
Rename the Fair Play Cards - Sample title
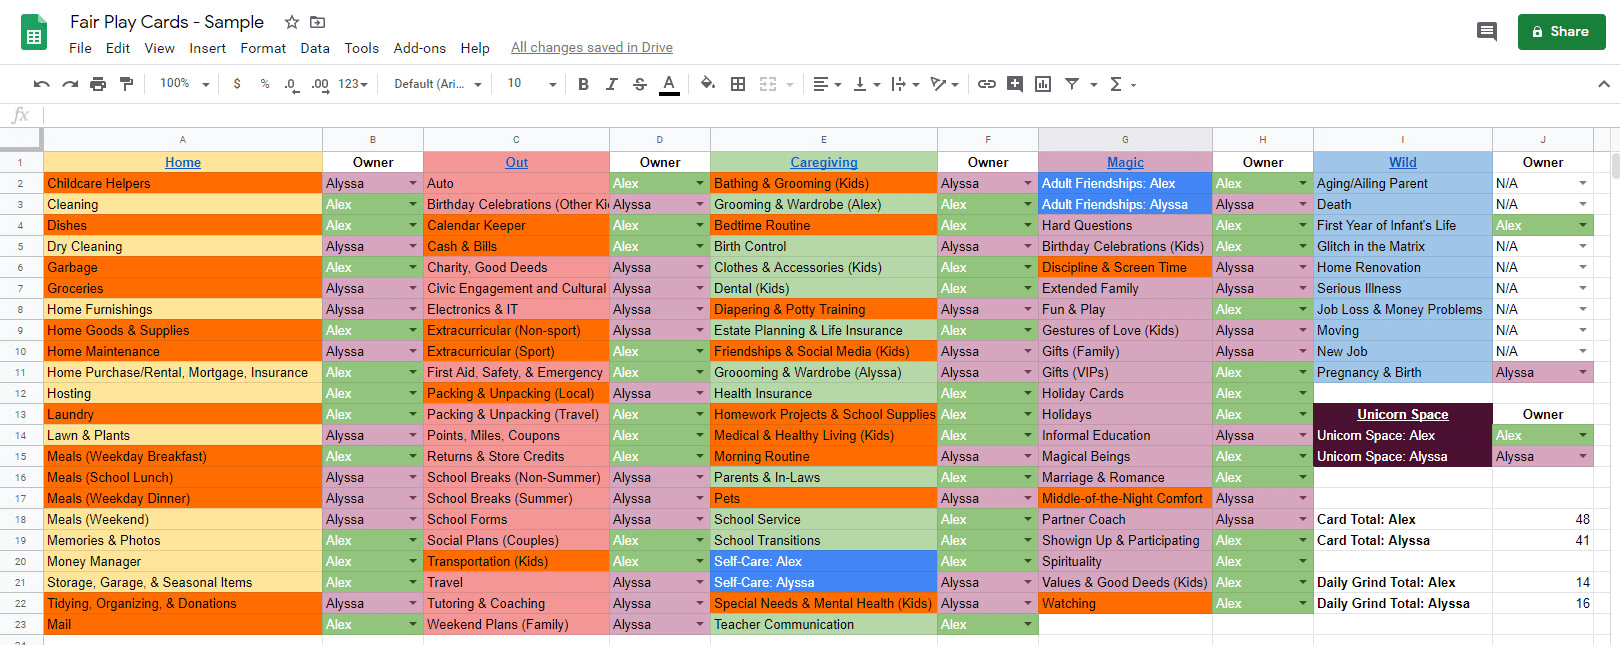(167, 22)
